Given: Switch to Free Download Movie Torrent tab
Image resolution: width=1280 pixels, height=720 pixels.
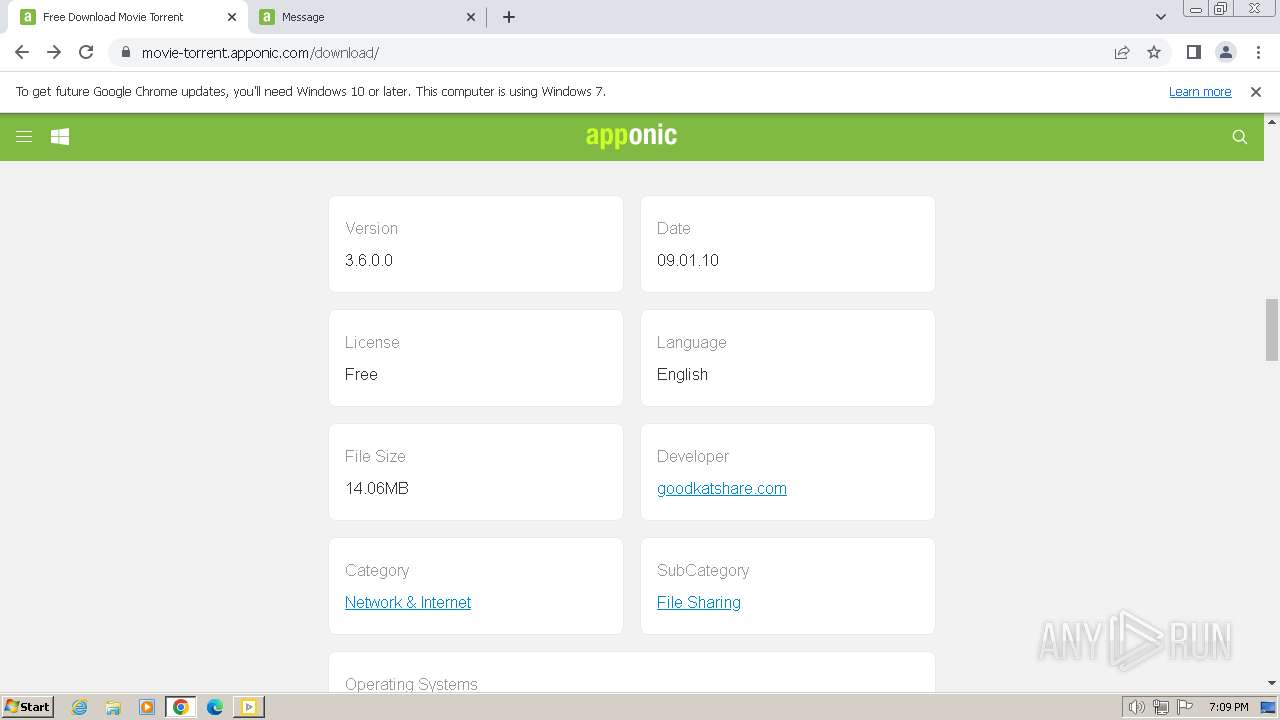Looking at the screenshot, I should click(127, 17).
